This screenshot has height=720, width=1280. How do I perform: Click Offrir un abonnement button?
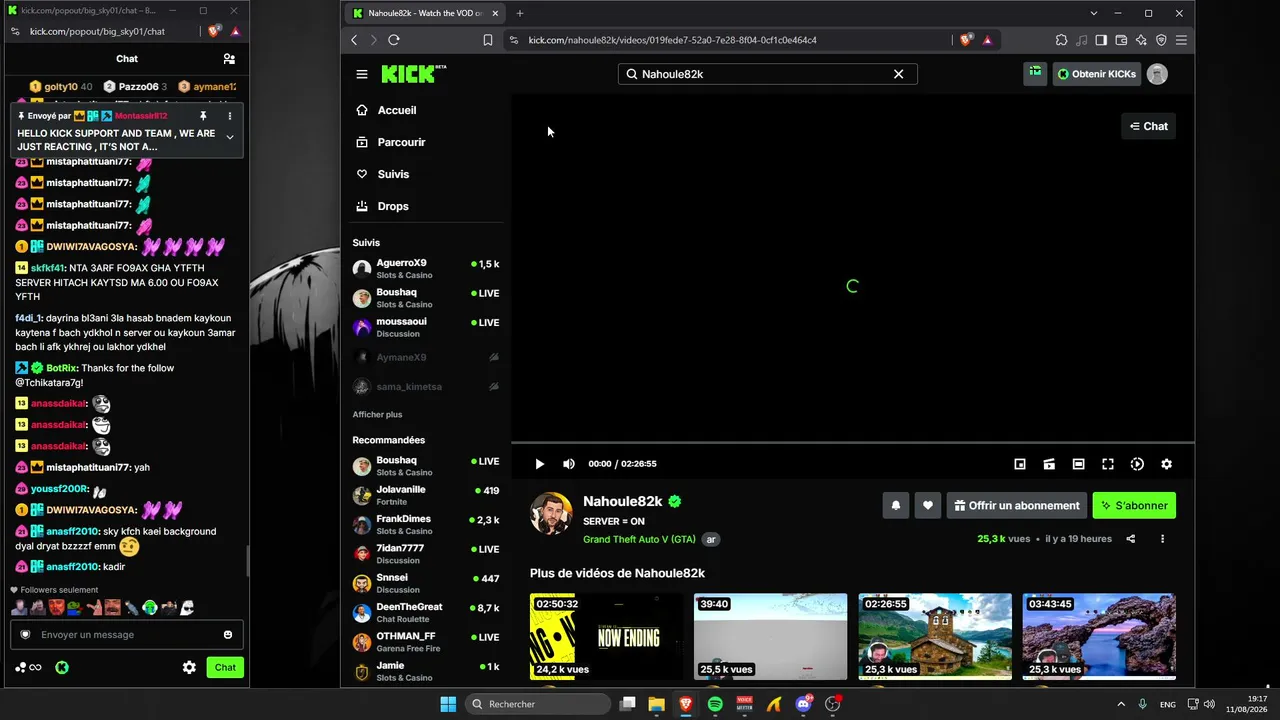click(x=1017, y=506)
